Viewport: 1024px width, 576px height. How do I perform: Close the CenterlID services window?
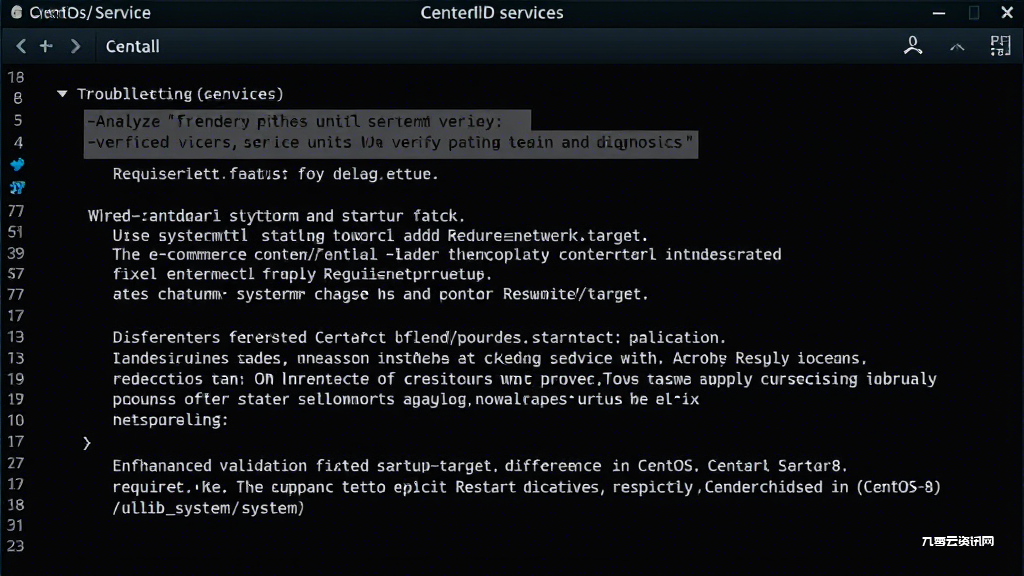click(x=1007, y=12)
